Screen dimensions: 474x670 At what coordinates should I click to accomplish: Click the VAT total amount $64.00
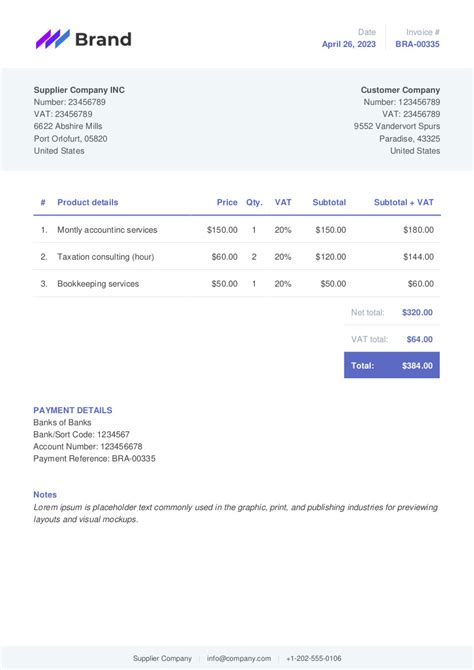tap(419, 339)
